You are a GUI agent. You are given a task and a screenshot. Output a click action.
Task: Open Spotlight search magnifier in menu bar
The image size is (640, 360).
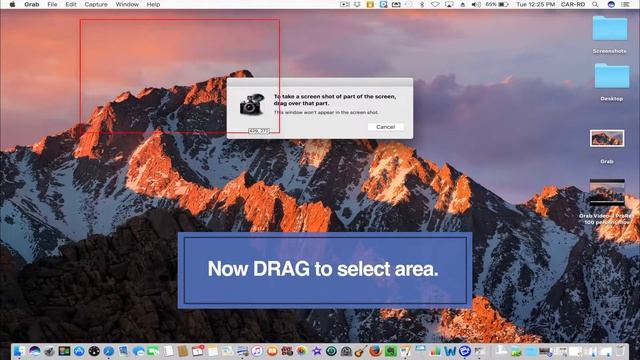pyautogui.click(x=595, y=4)
